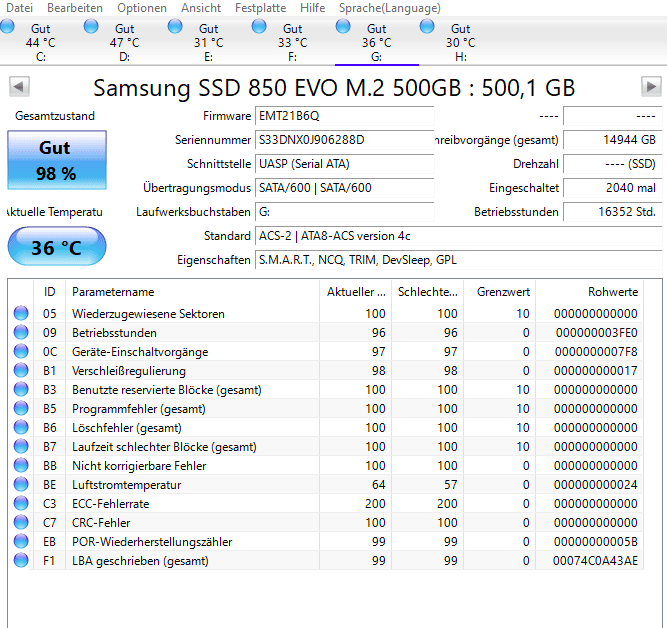Click the Schlechte... column header

point(428,292)
